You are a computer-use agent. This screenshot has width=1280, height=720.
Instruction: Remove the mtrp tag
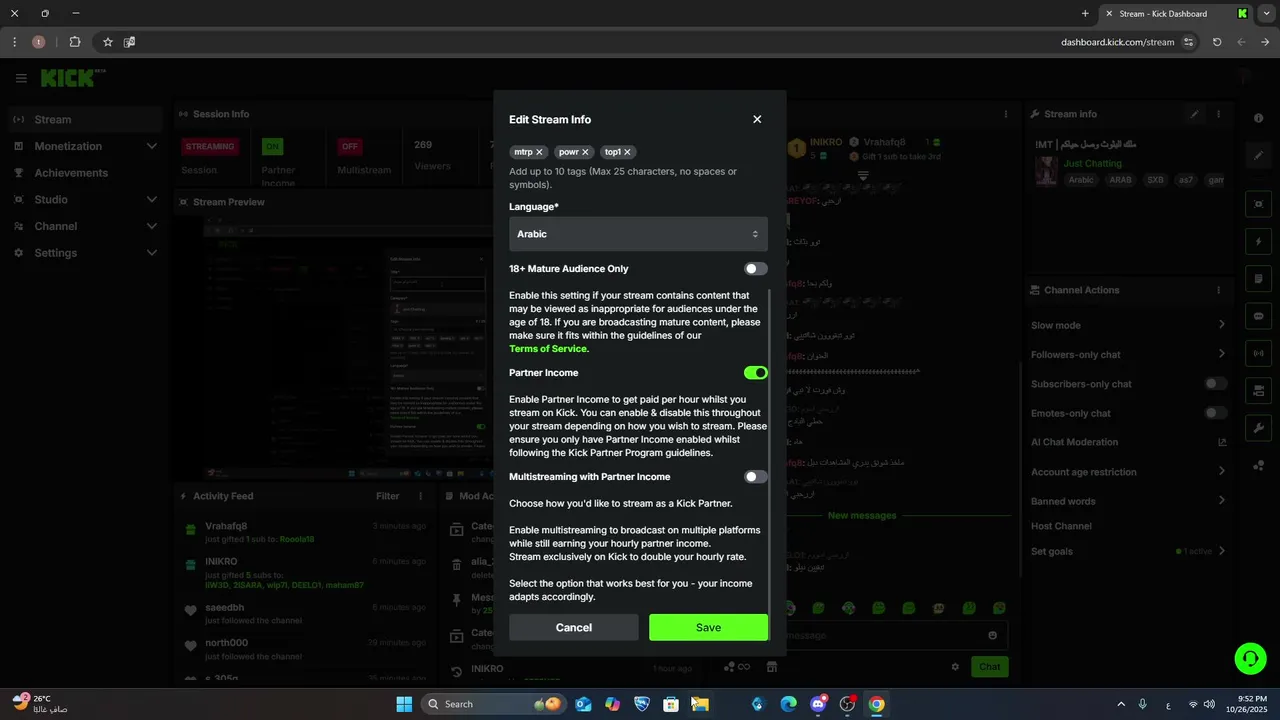pyautogui.click(x=539, y=152)
